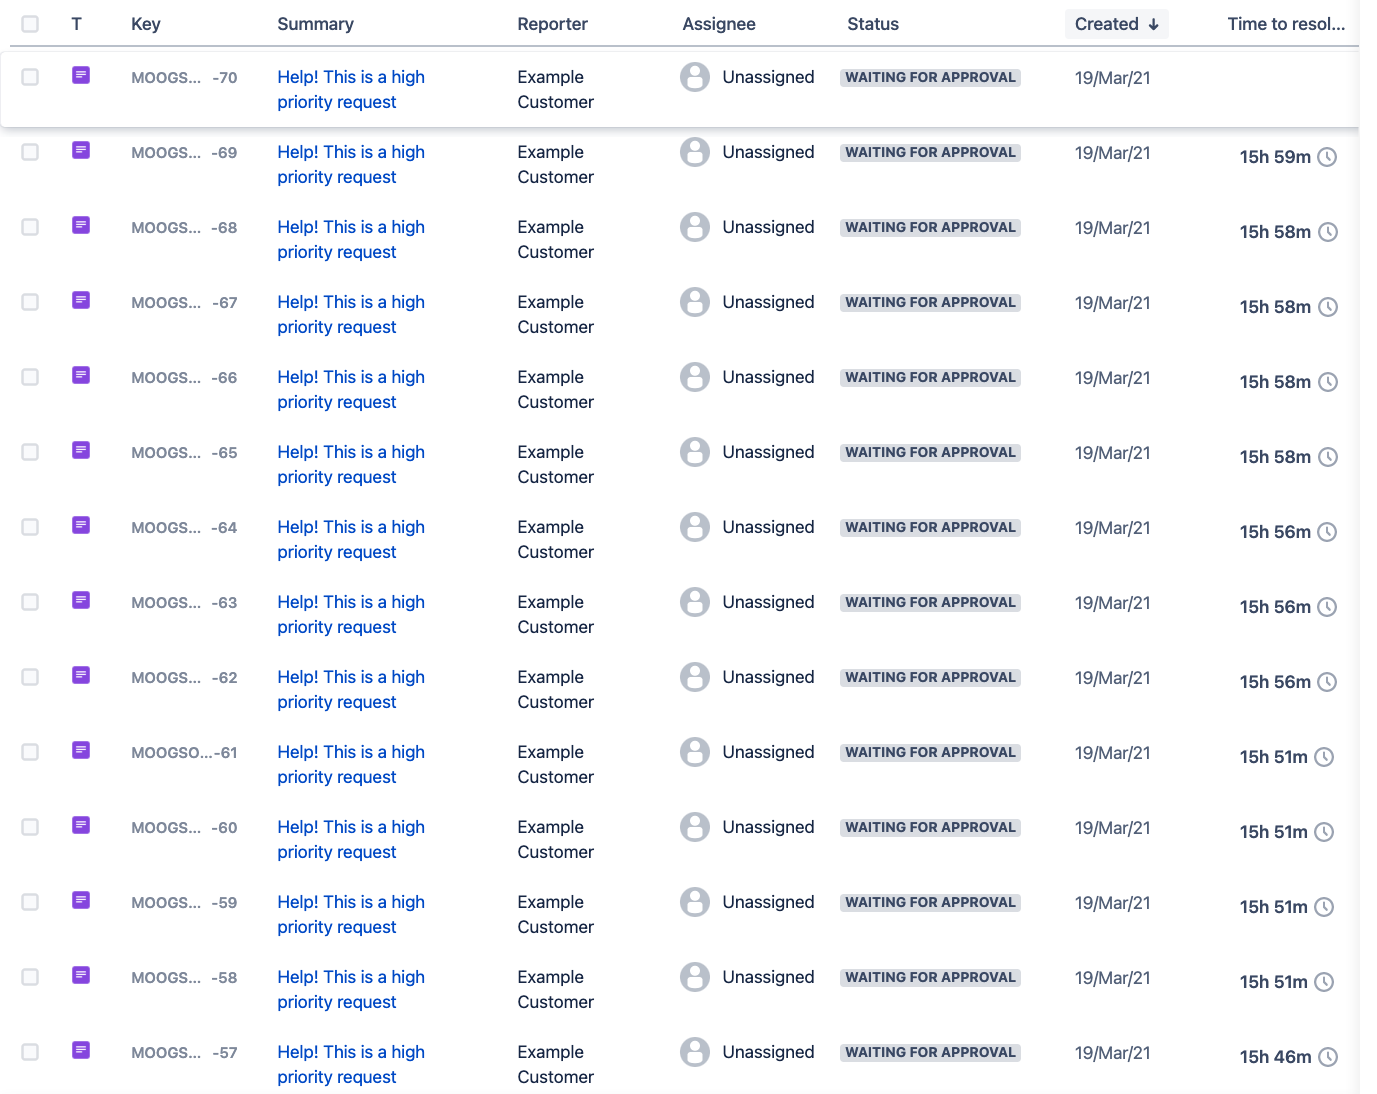The height and width of the screenshot is (1094, 1377).
Task: Tick the checkbox for issue MOOGS-59
Action: 30,902
